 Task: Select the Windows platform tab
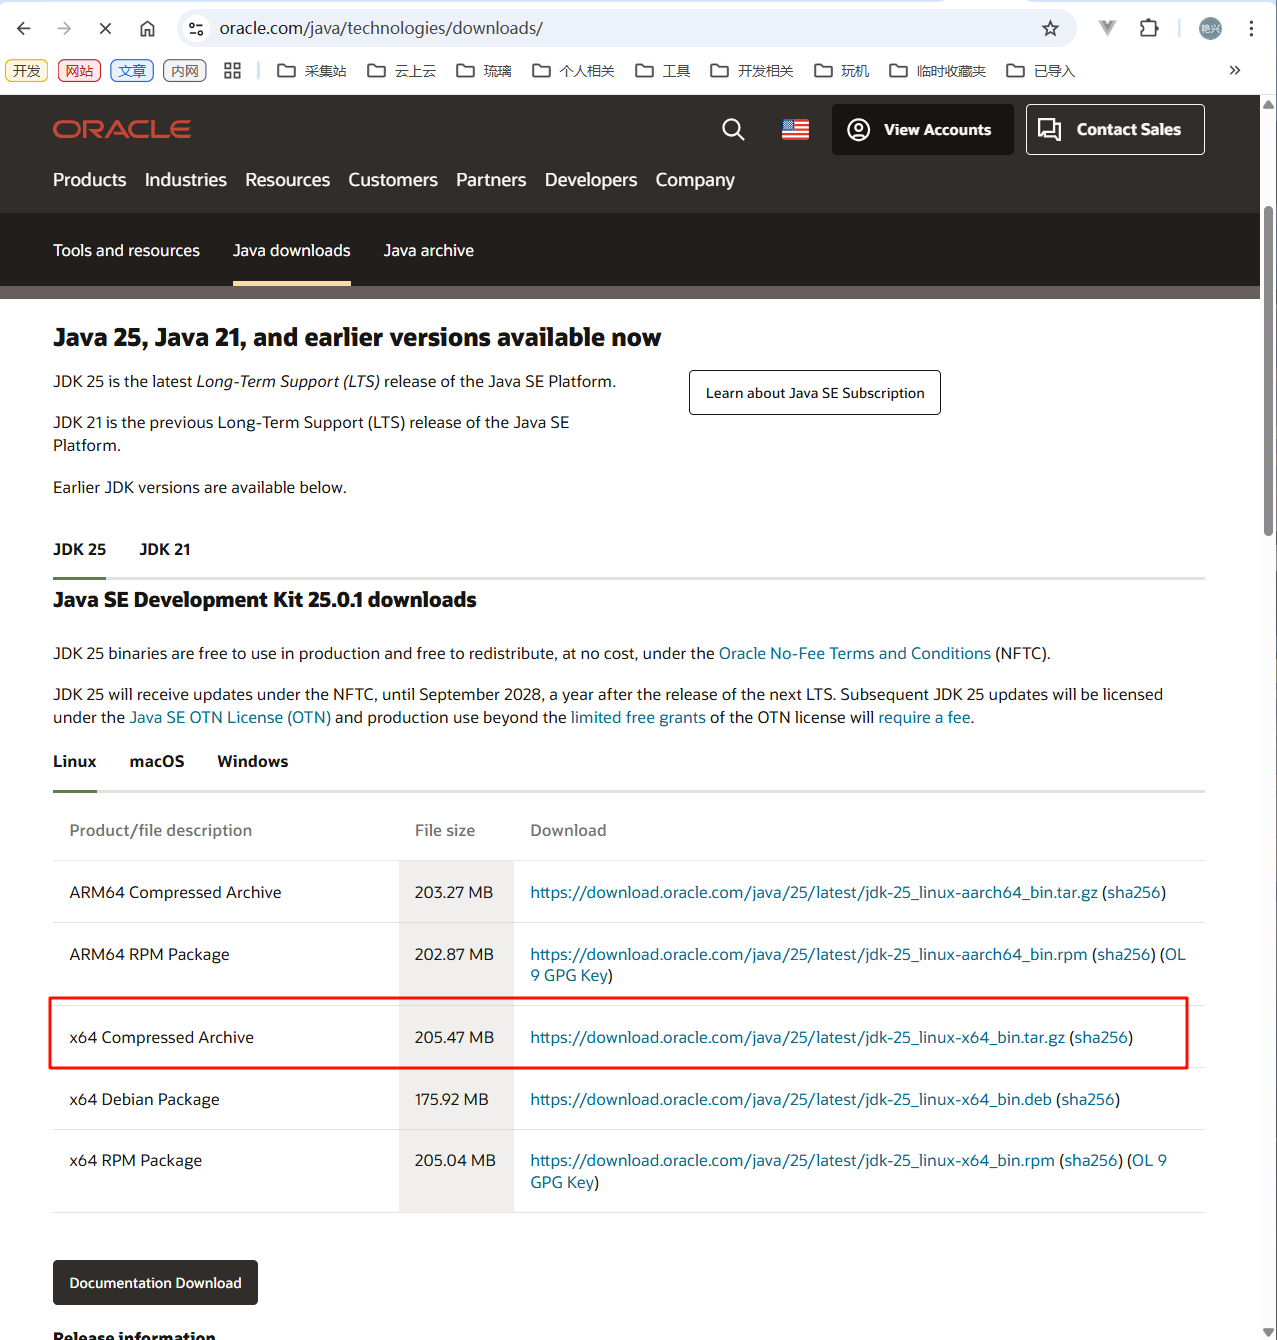click(x=252, y=762)
